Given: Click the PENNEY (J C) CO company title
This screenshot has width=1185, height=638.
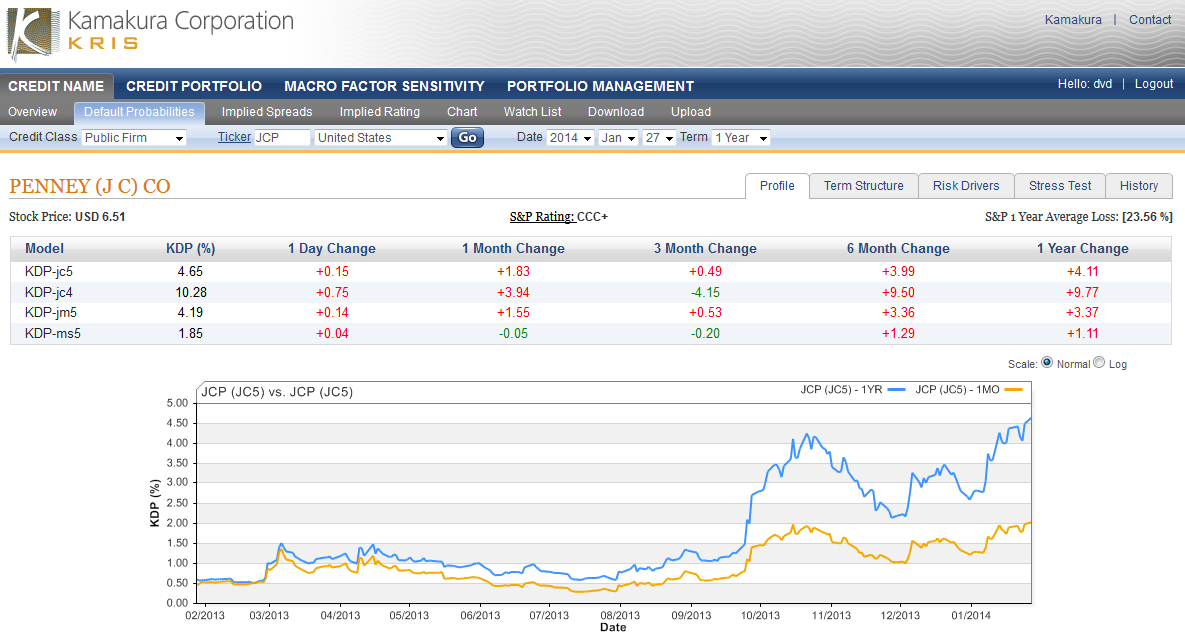Looking at the screenshot, I should coord(90,186).
